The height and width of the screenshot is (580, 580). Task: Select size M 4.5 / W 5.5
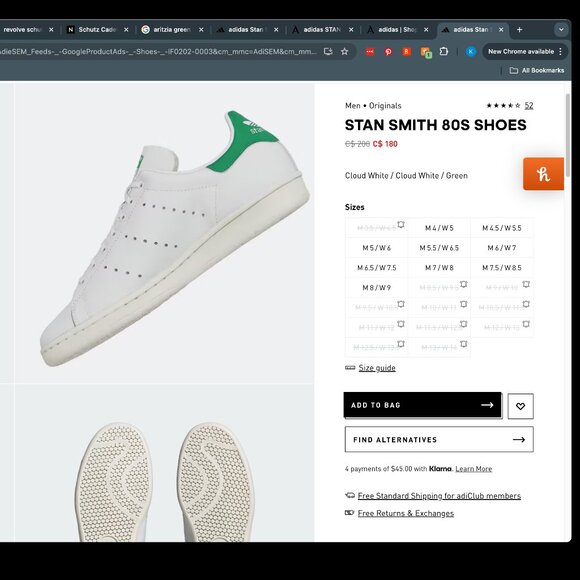(x=502, y=228)
